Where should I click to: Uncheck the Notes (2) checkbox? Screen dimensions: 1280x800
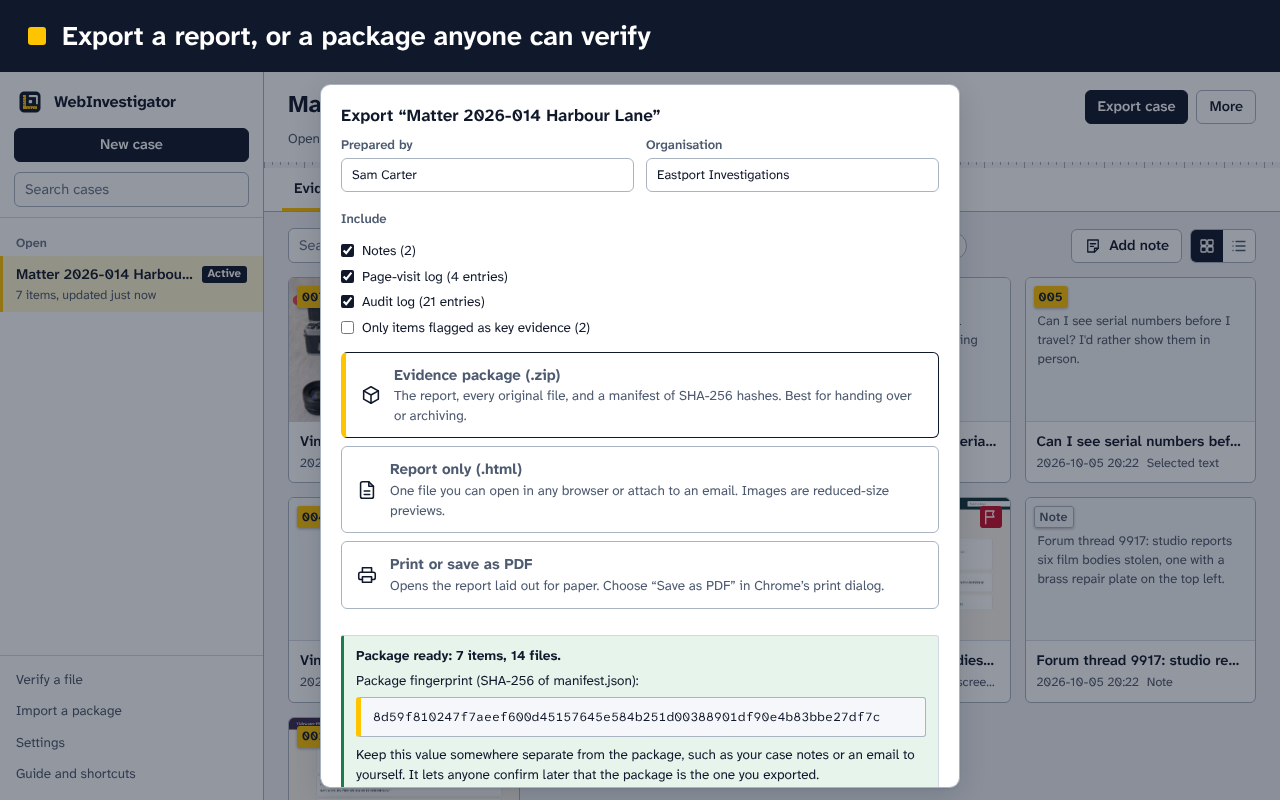tap(348, 251)
